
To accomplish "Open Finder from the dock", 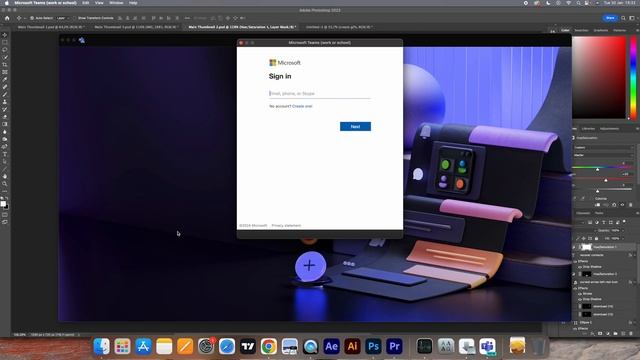I will tap(101, 347).
